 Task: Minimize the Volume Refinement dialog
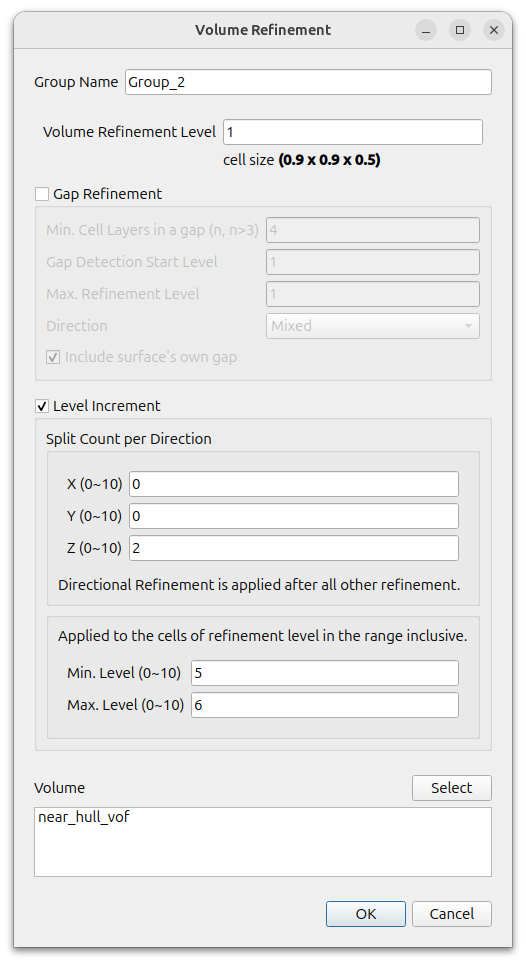pyautogui.click(x=426, y=30)
